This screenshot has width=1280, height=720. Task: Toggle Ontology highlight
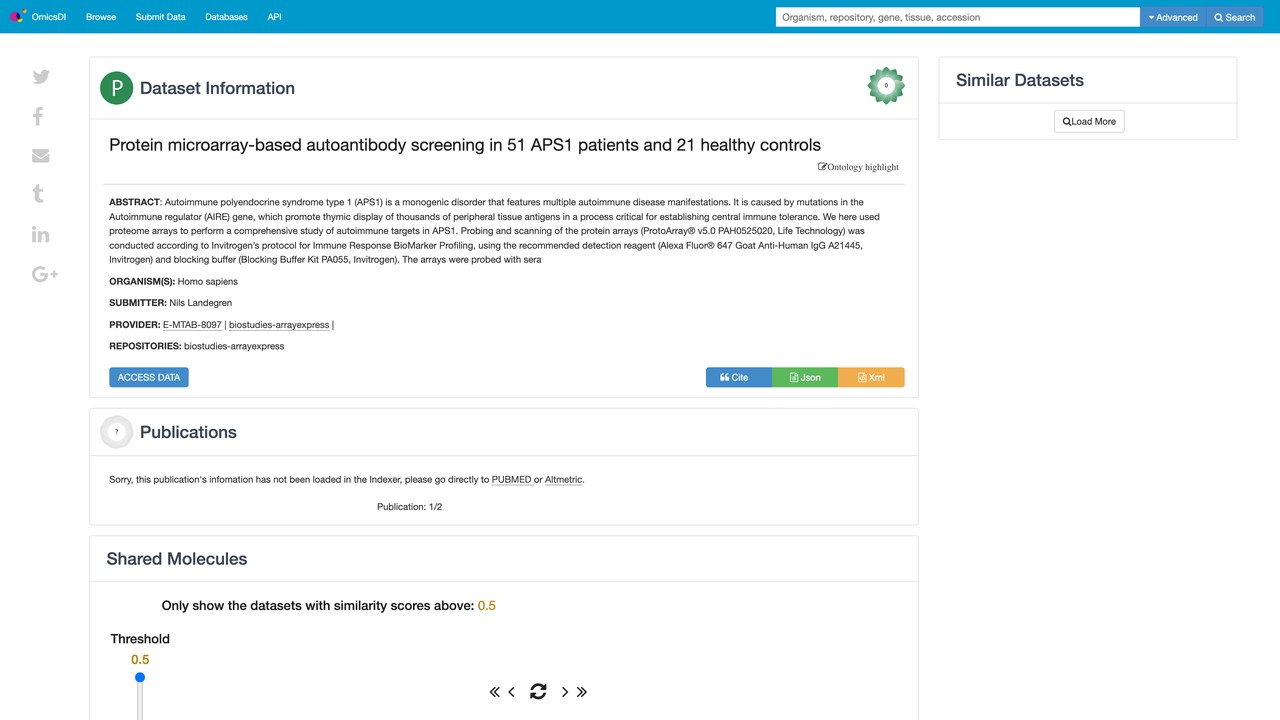click(x=858, y=167)
